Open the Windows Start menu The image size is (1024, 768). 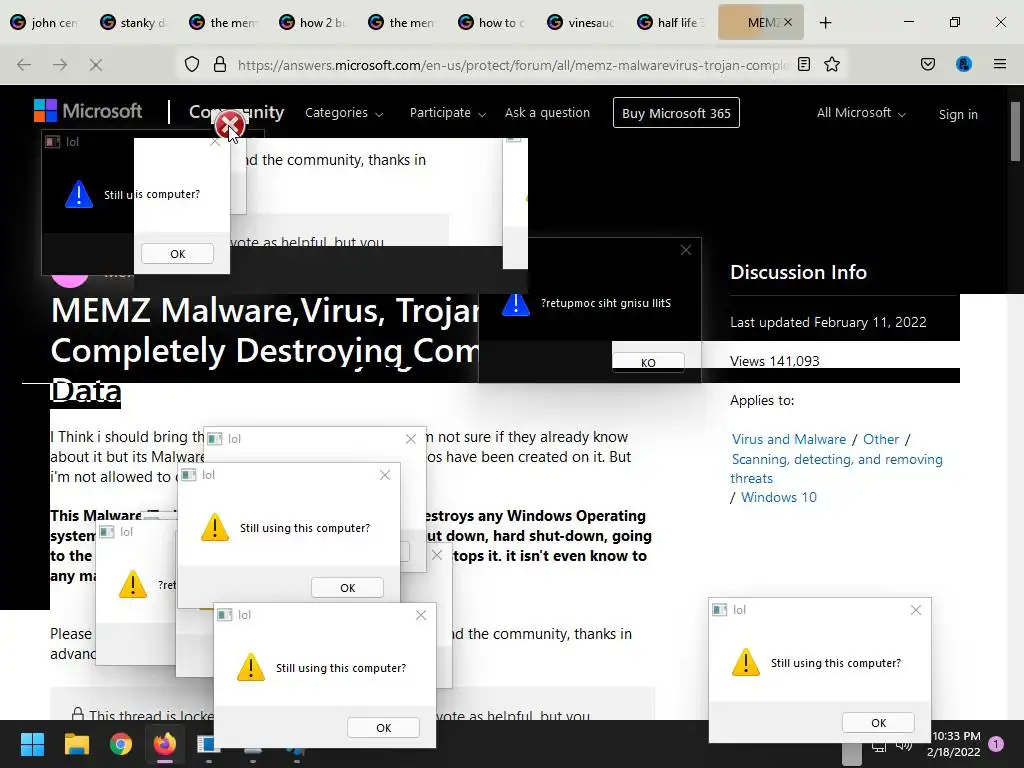pos(32,744)
